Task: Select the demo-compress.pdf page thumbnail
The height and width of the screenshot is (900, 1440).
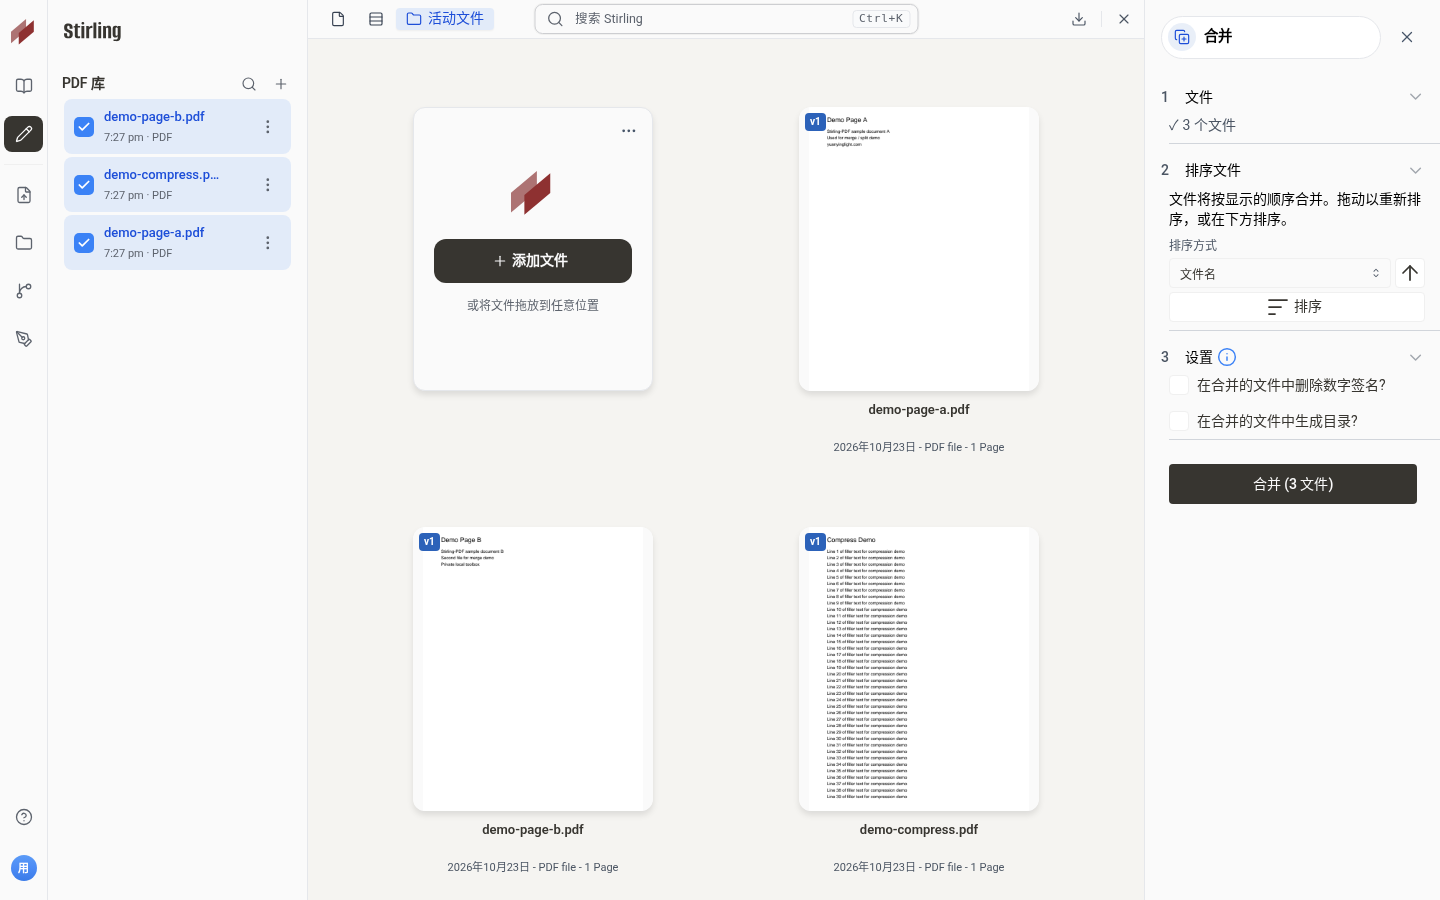Action: coord(919,669)
